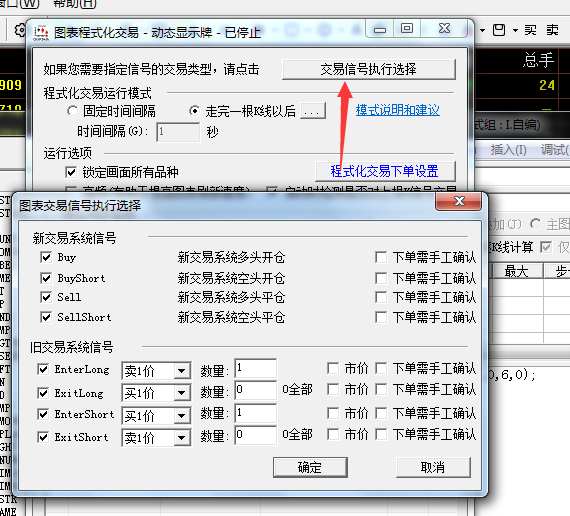Viewport: 570px width, 516px height.
Task: Open ellipsis button next to 走完一根K线以后
Action: (313, 111)
